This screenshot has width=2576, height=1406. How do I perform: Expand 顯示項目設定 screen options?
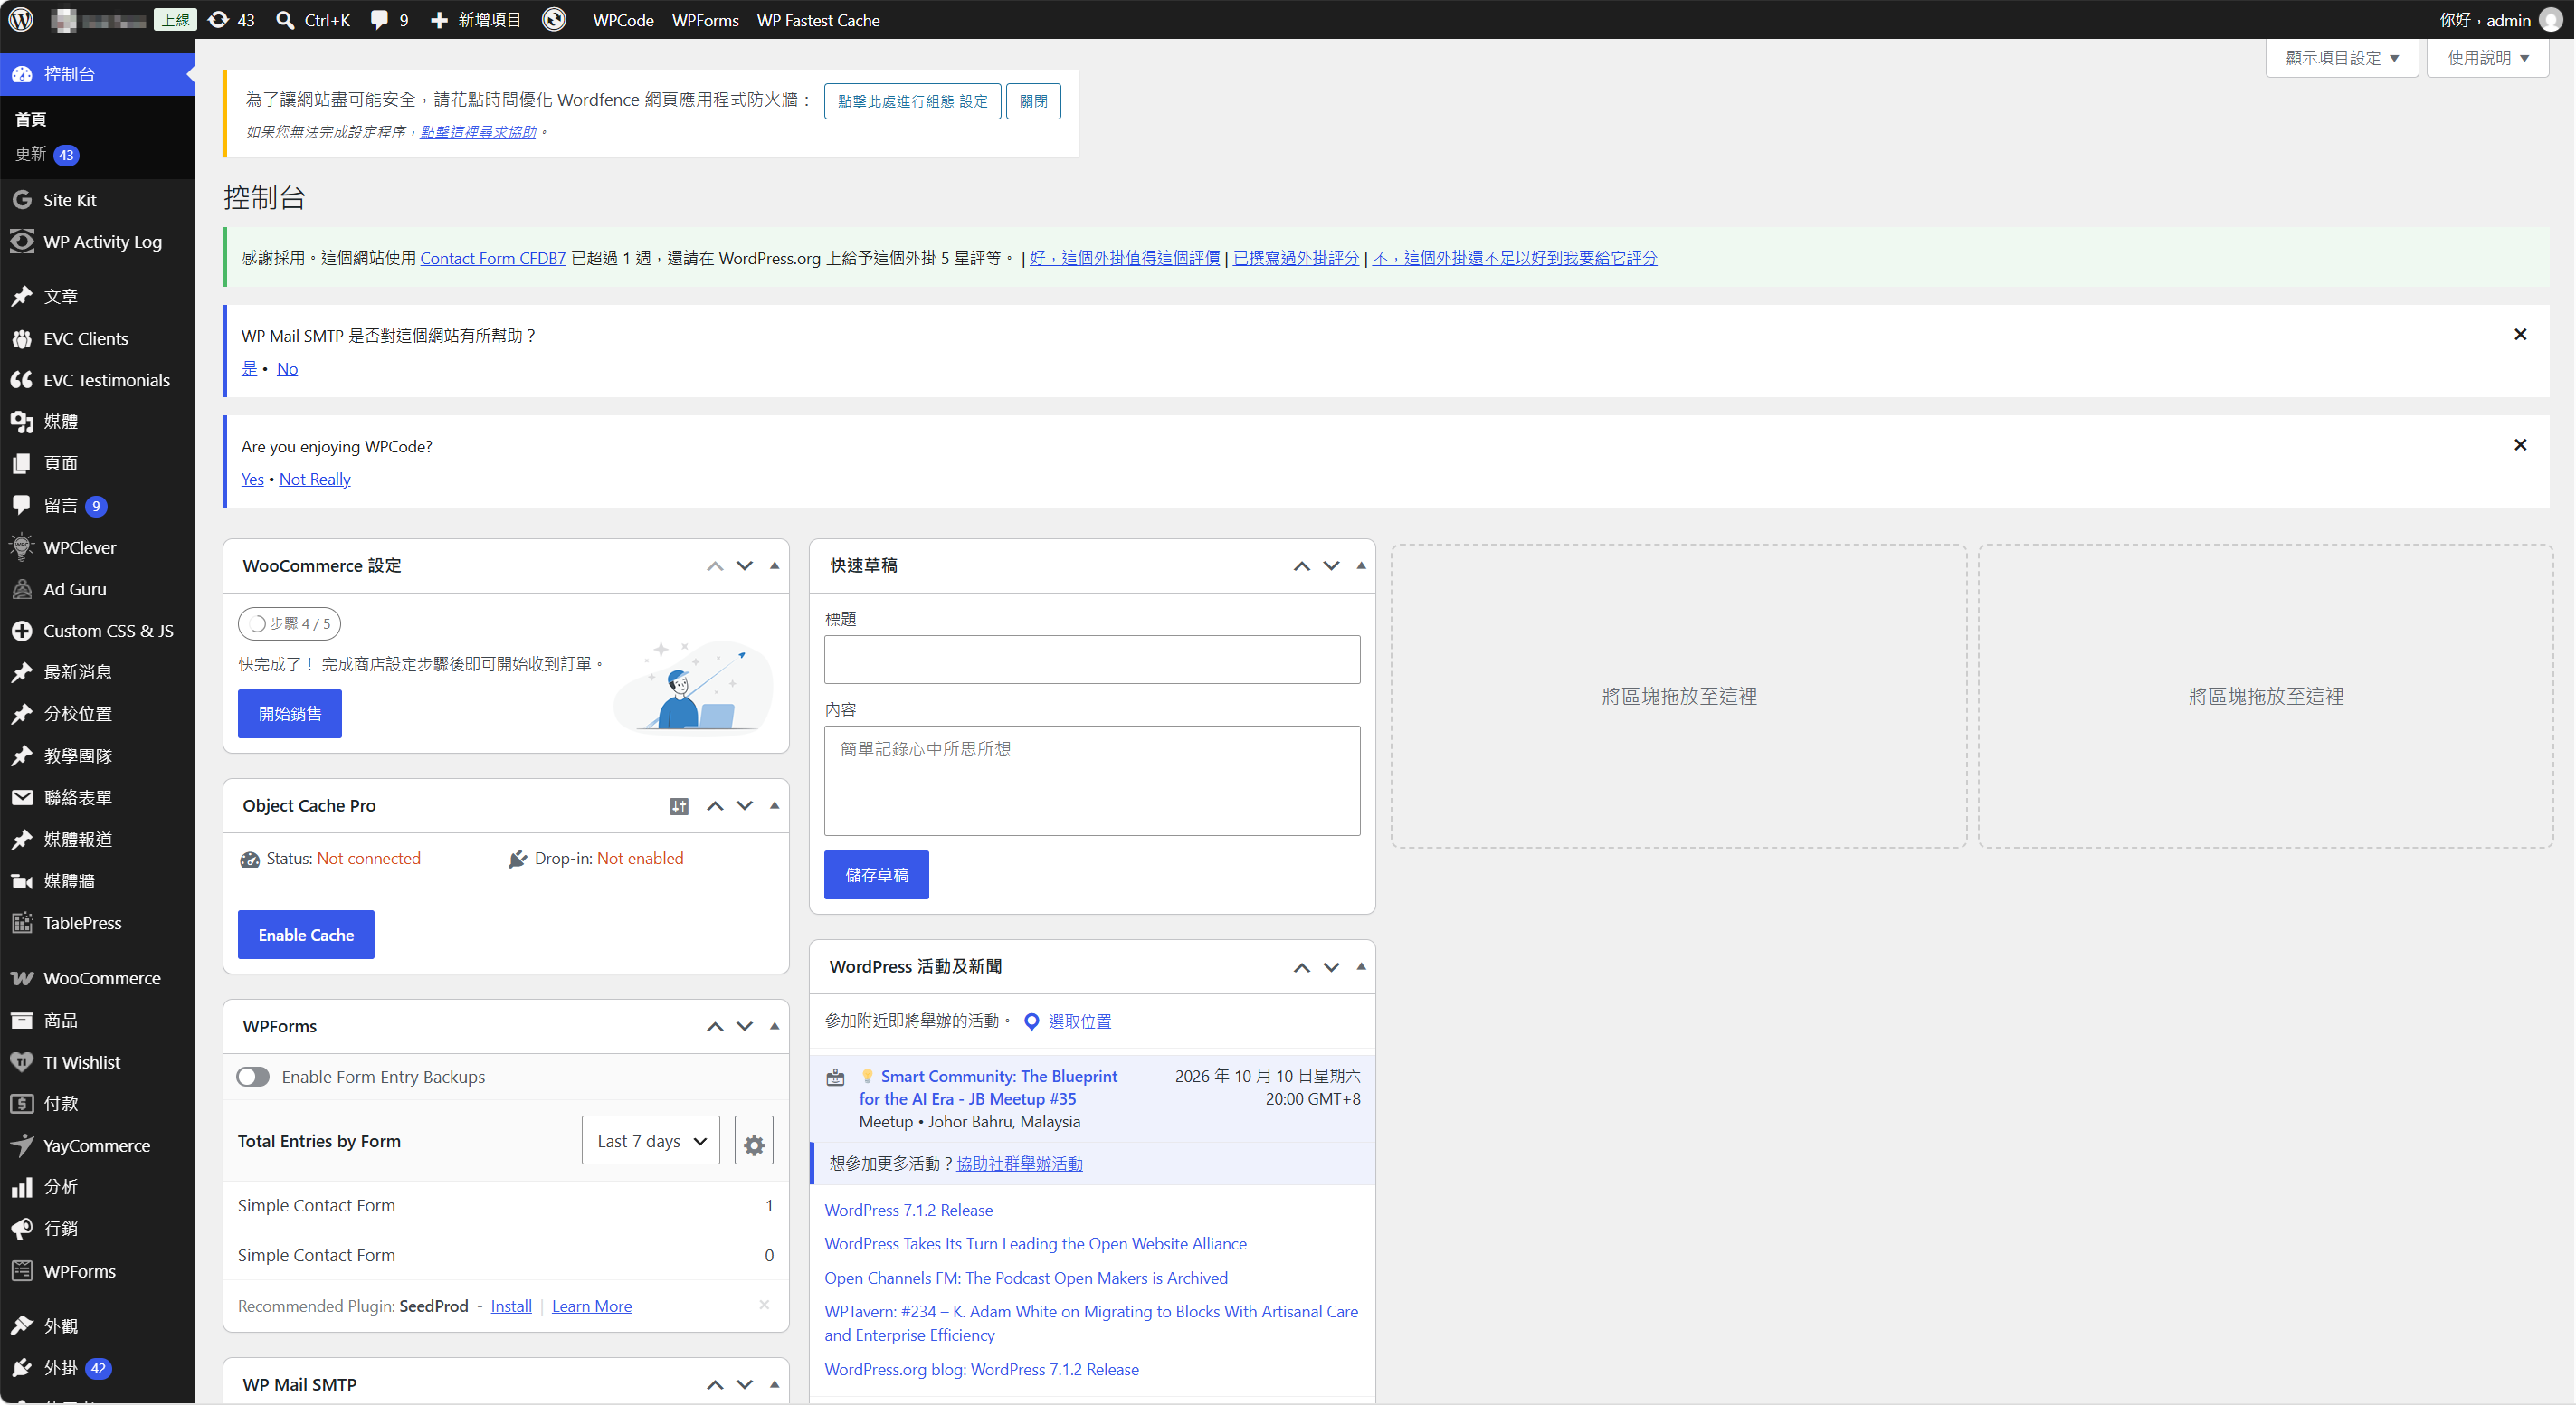2342,58
